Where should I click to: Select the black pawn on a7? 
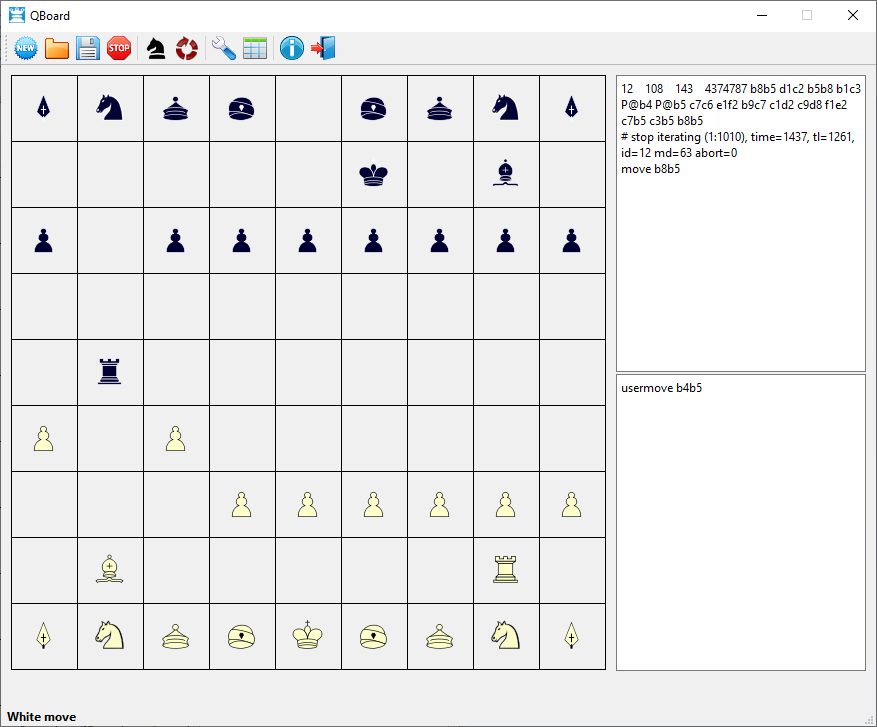pos(44,241)
